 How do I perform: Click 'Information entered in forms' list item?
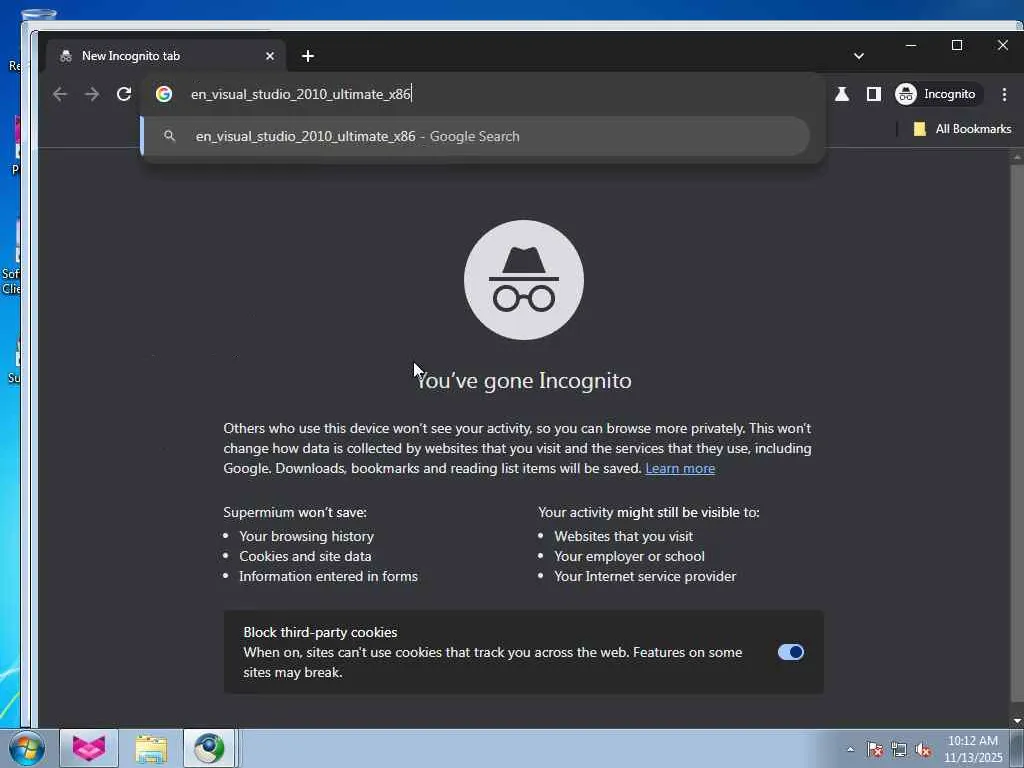pos(328,576)
